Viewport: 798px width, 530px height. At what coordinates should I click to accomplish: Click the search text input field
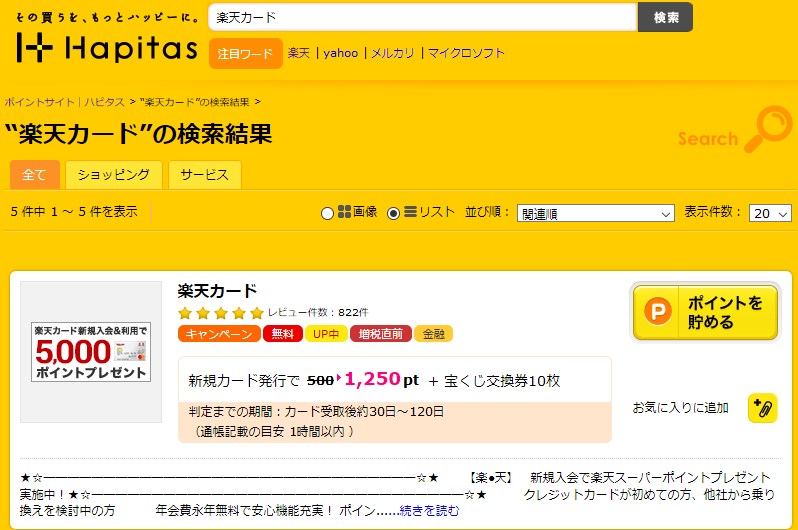pos(422,17)
